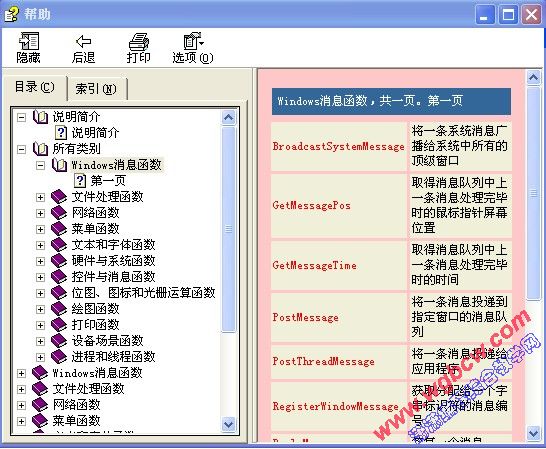Open the BroadcastSystemMessage function link
This screenshot has width=546, height=449.
pyautogui.click(x=338, y=146)
